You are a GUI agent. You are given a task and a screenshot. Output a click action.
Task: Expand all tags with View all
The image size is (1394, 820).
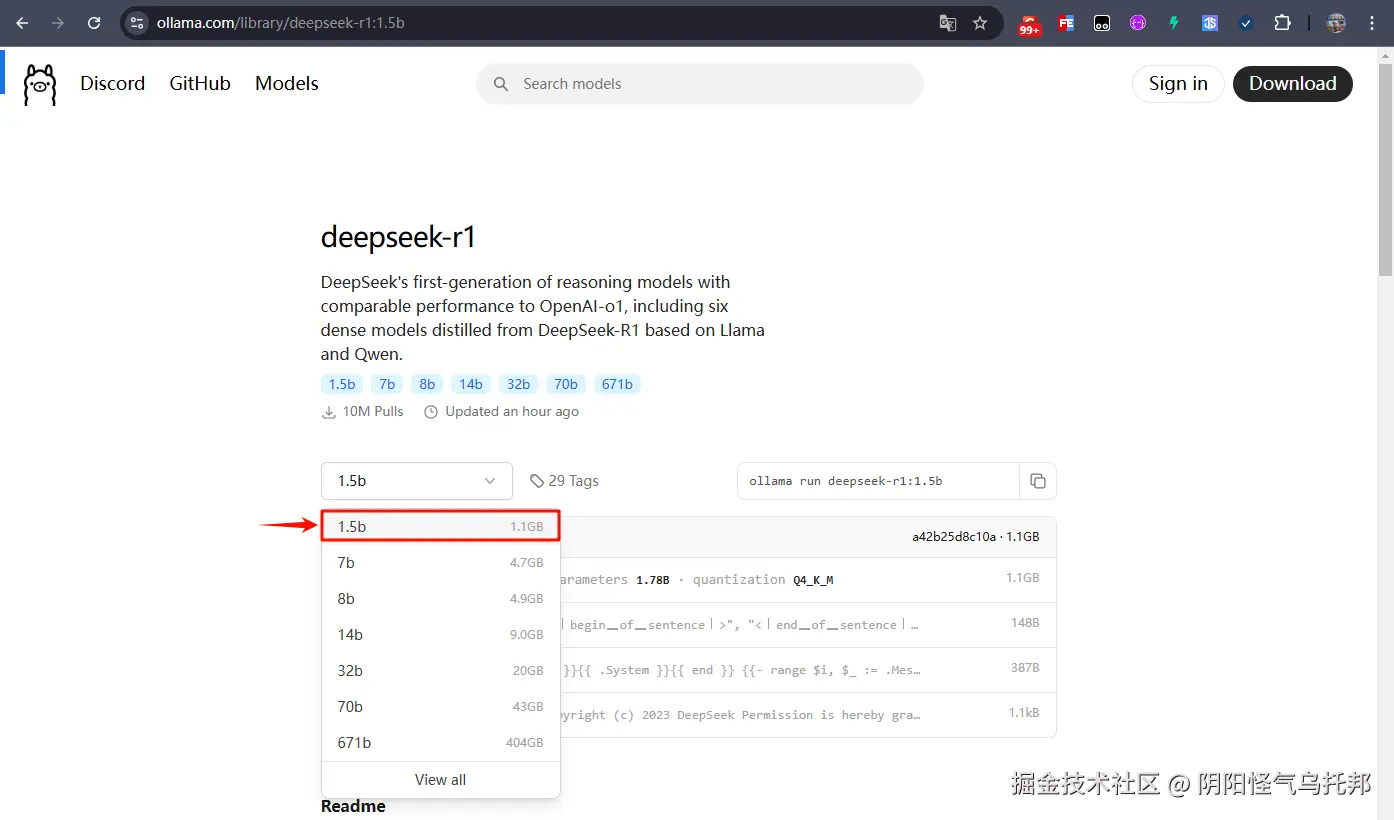click(440, 779)
